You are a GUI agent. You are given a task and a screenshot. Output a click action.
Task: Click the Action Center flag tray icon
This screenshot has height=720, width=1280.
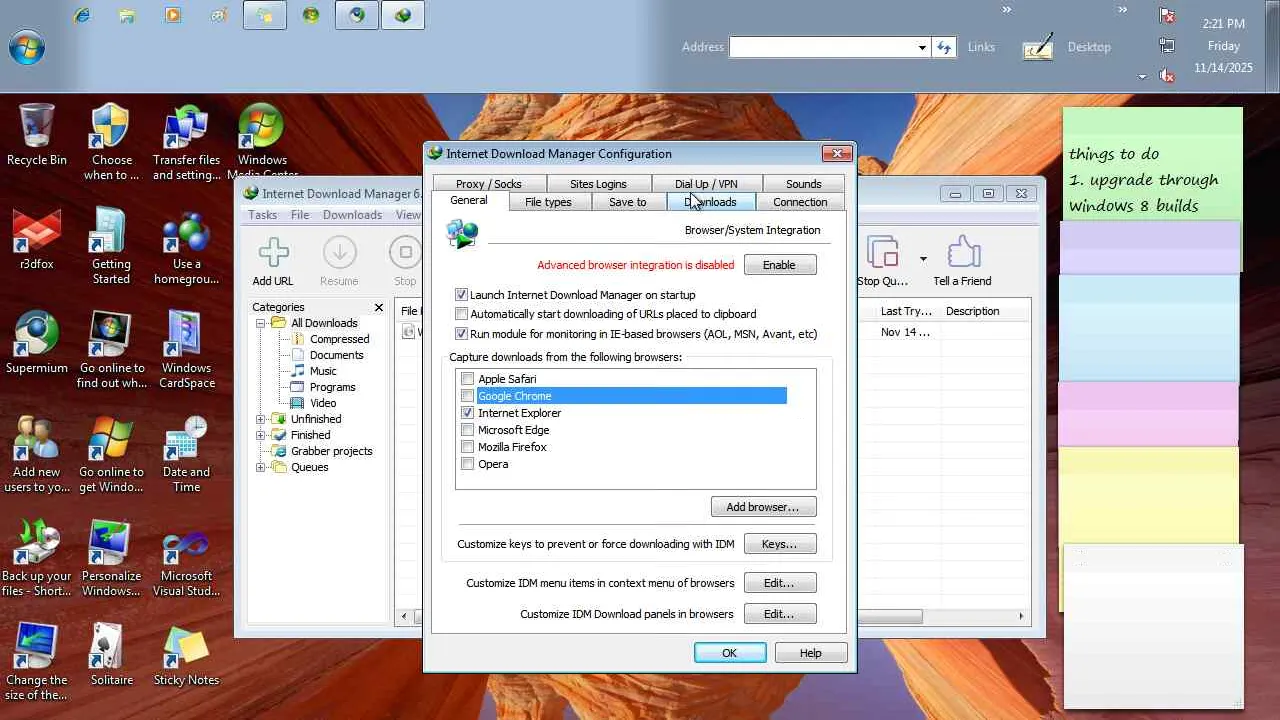(x=1166, y=15)
